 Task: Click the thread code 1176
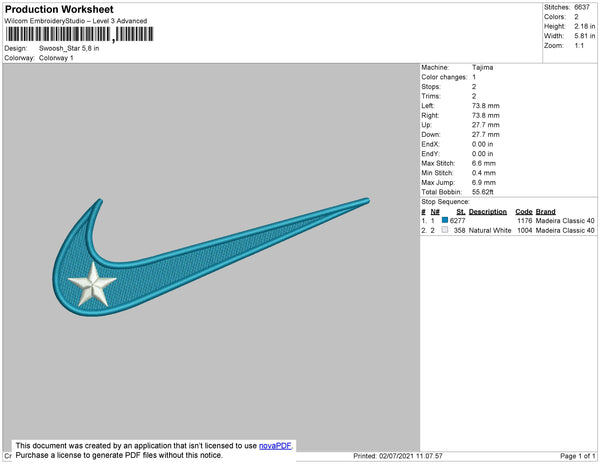(525, 221)
